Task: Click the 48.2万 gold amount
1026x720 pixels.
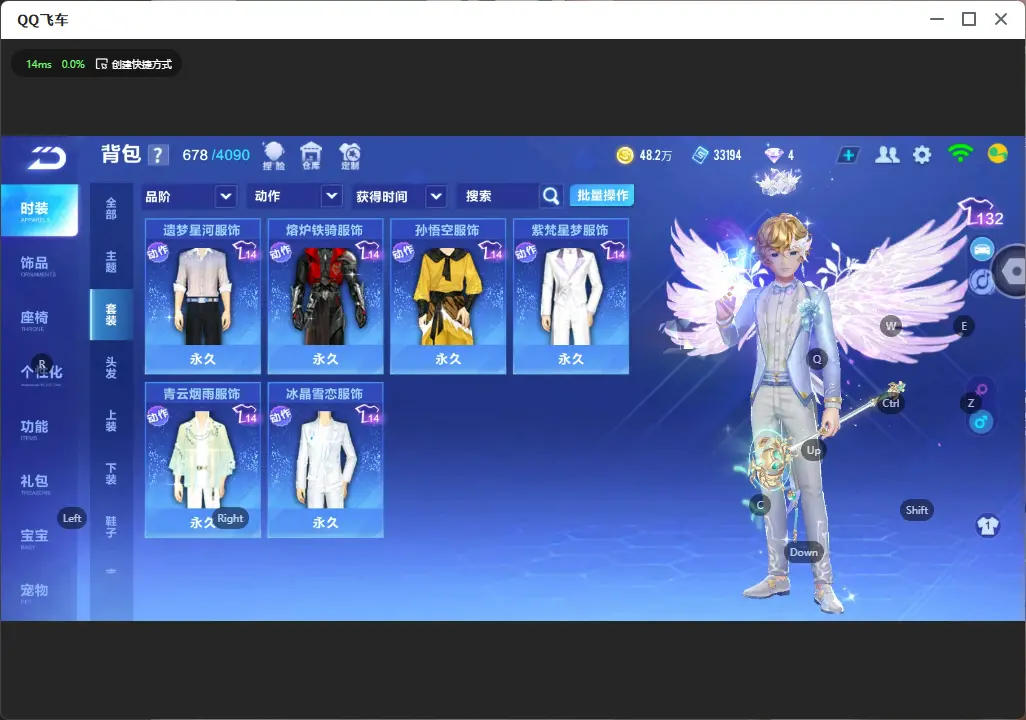Action: pyautogui.click(x=656, y=155)
